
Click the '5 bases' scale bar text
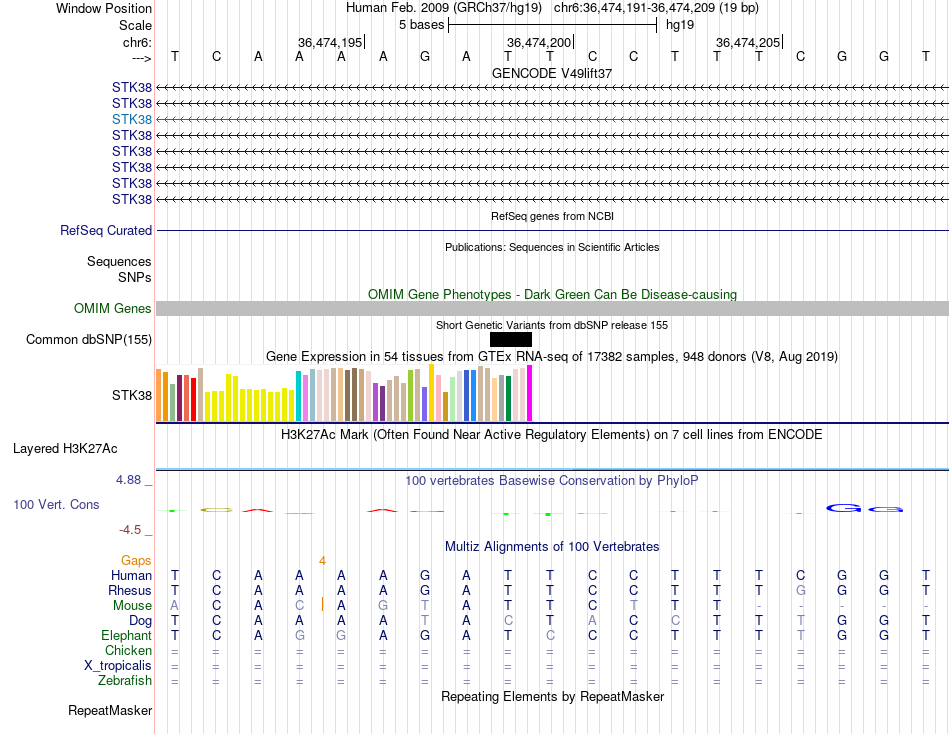coord(422,25)
